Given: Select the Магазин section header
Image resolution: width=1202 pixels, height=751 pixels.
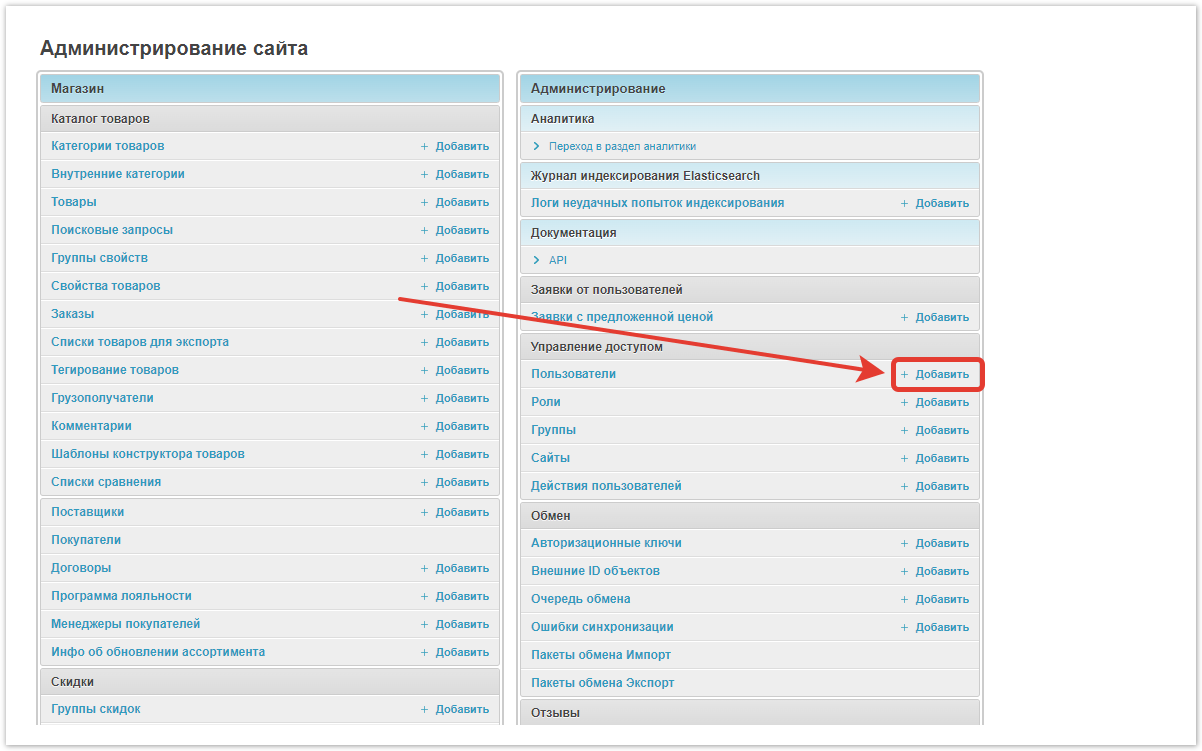Looking at the screenshot, I should pyautogui.click(x=78, y=89).
